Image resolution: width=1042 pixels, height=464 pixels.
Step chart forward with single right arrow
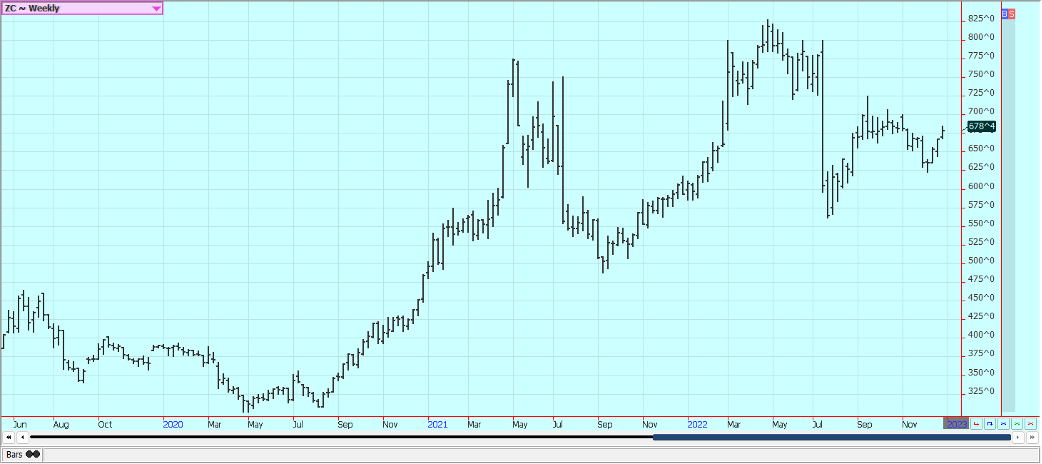pos(1018,437)
